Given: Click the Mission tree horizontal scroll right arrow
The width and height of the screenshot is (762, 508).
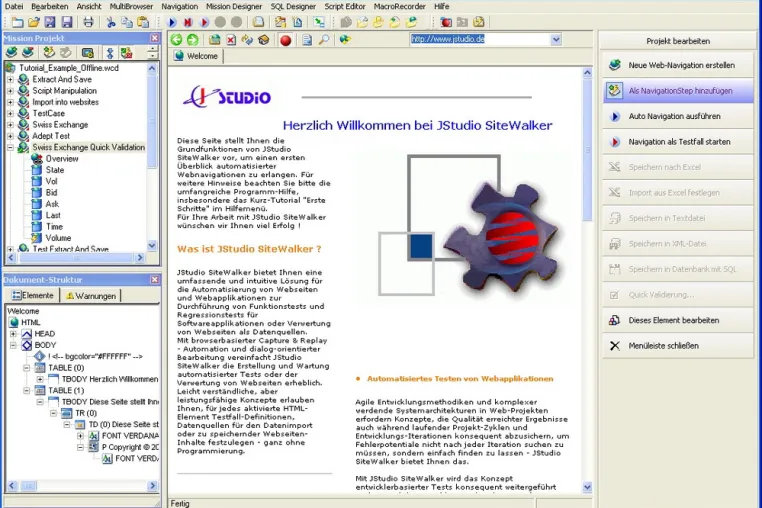Looking at the screenshot, I should click(140, 258).
